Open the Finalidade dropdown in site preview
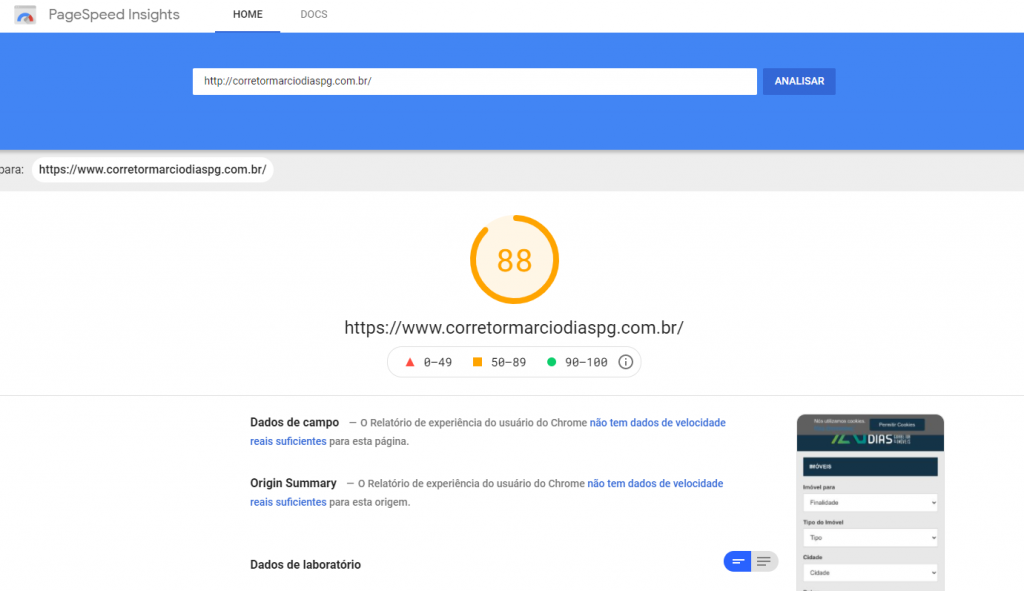 871,502
